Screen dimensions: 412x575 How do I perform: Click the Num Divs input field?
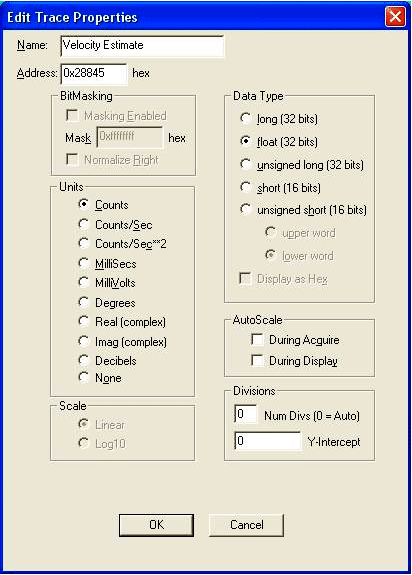246,414
